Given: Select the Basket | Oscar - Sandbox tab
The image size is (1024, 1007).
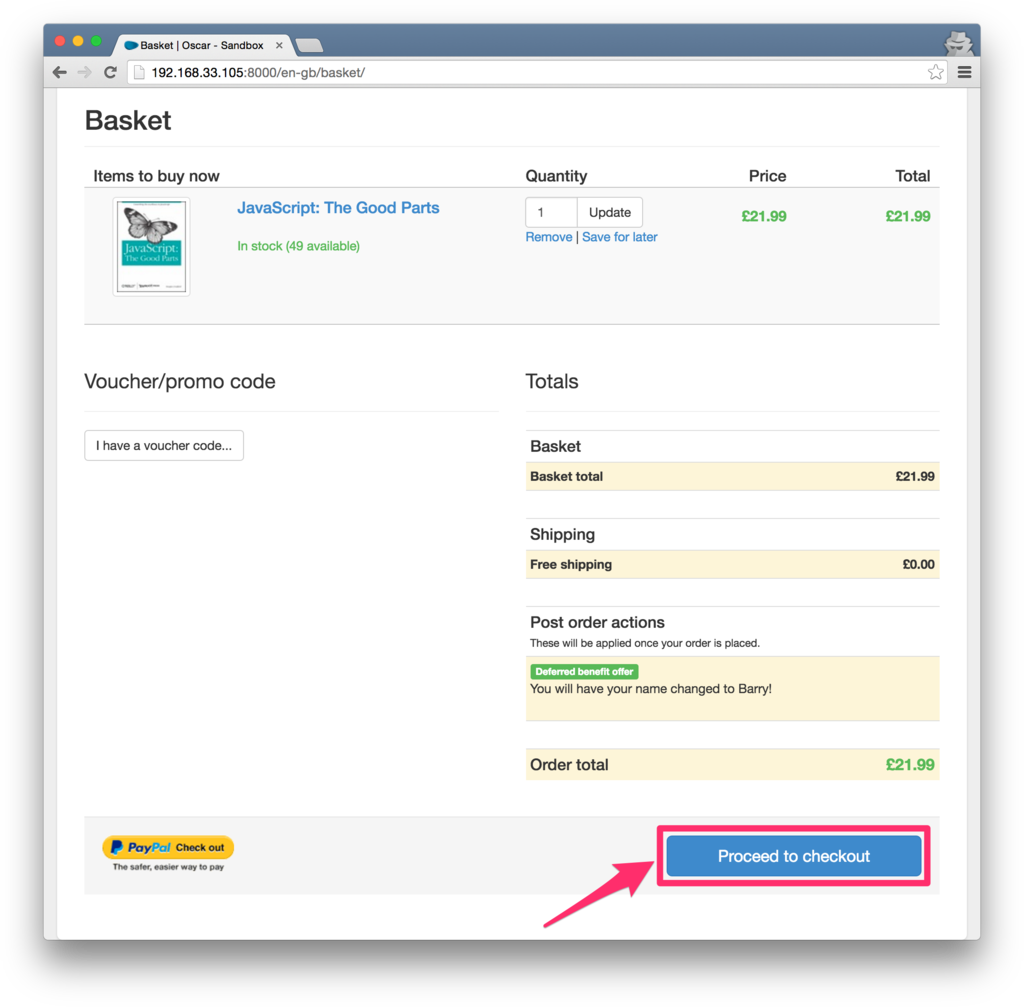Looking at the screenshot, I should (201, 45).
